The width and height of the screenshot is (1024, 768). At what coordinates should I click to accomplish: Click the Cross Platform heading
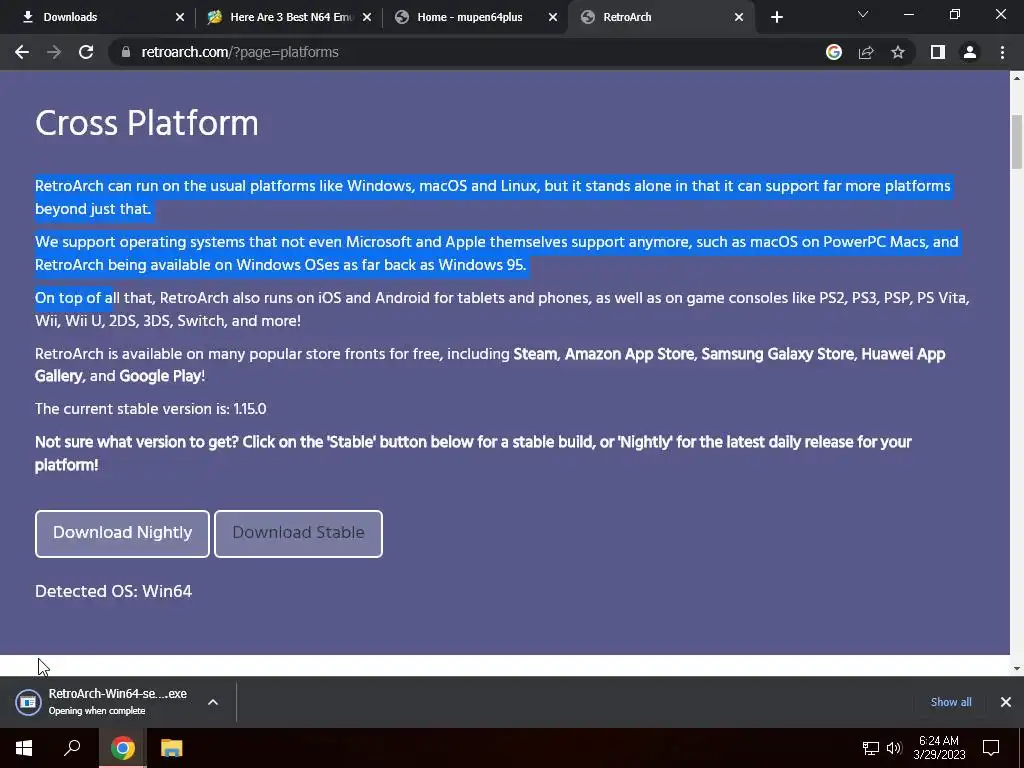[x=147, y=123]
